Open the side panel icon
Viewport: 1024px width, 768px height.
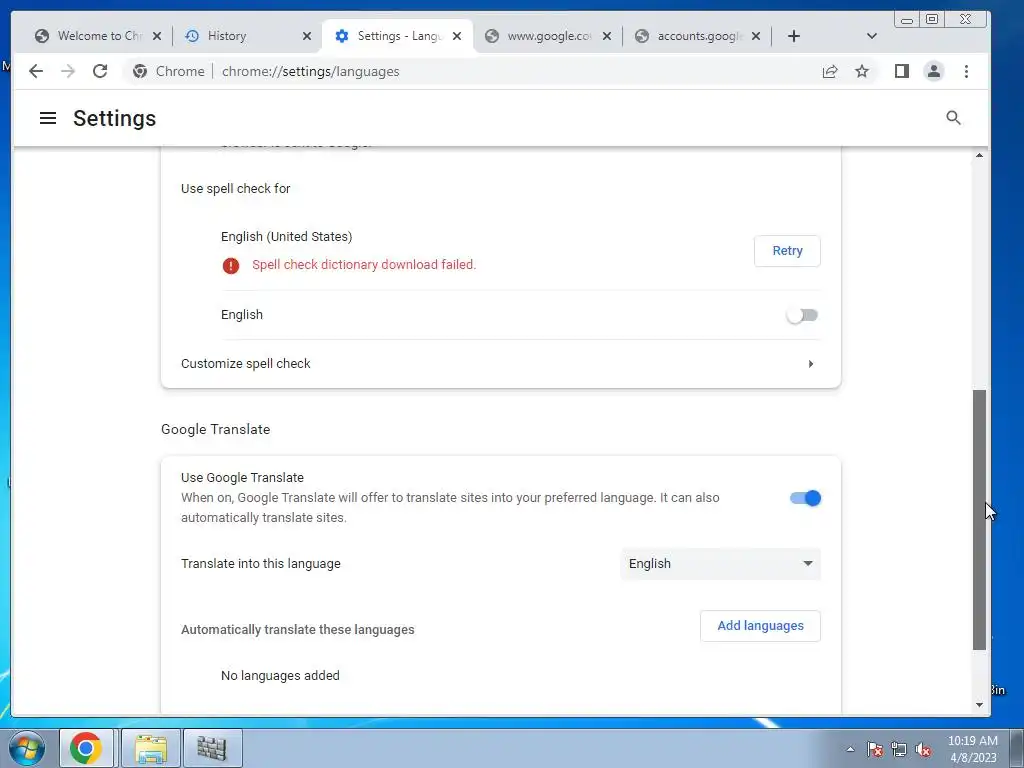pos(902,71)
